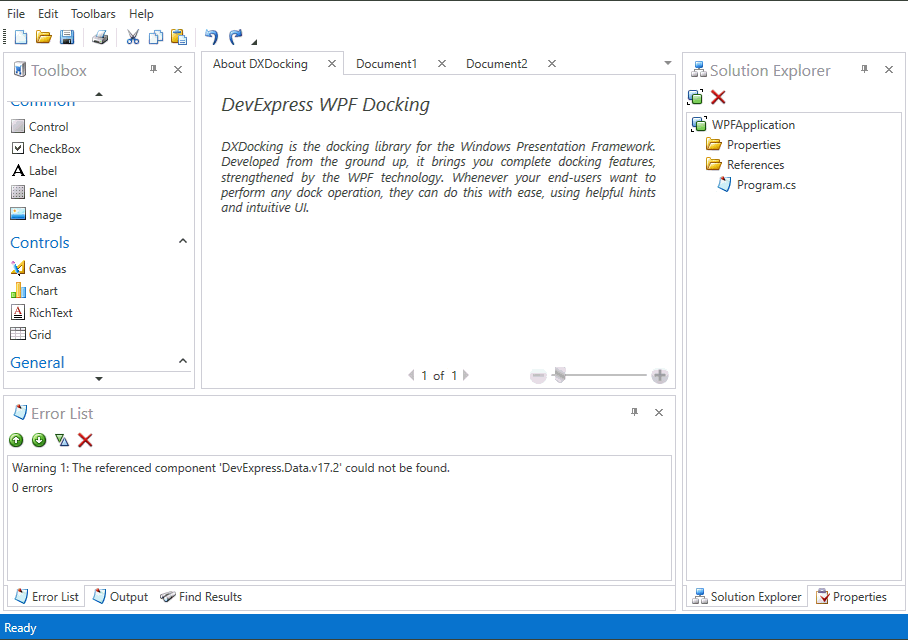Open the File menu

tap(16, 13)
